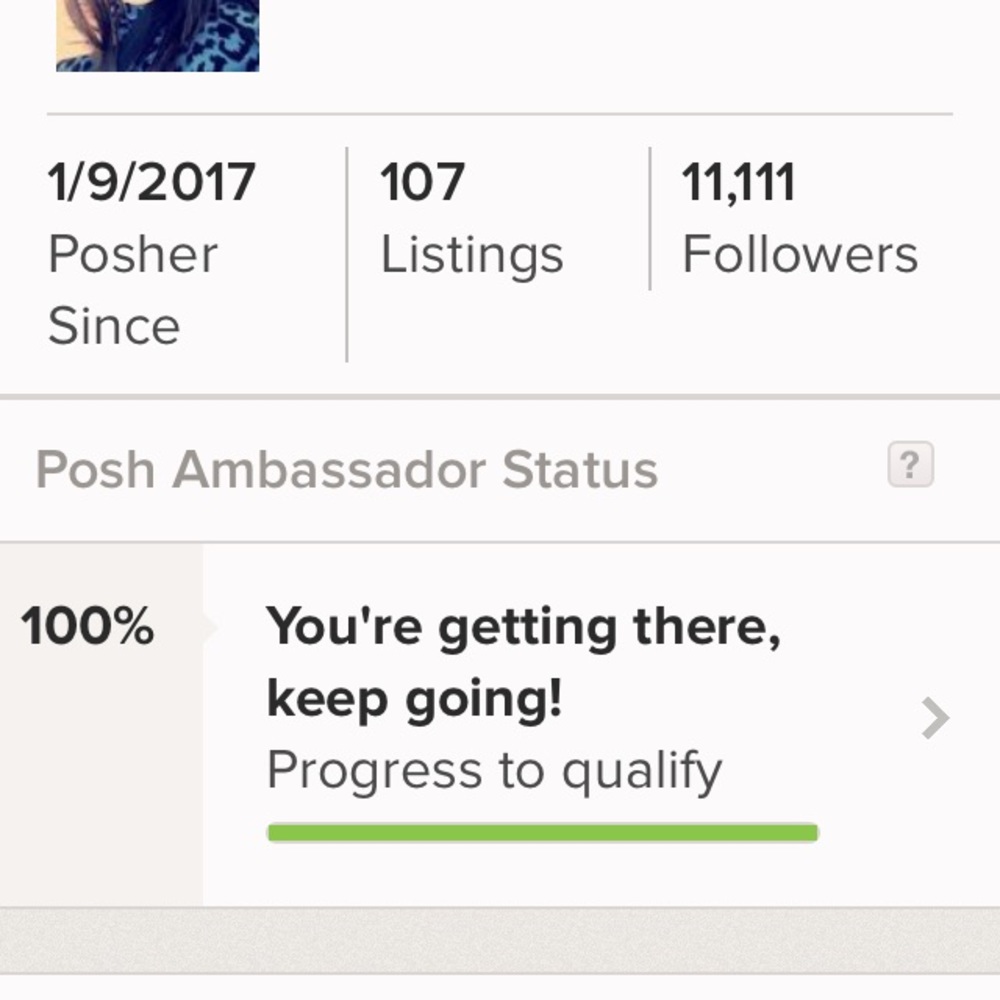Viewport: 1000px width, 1000px height.
Task: Tap the Posh Ambassador Status header text
Action: tap(345, 466)
